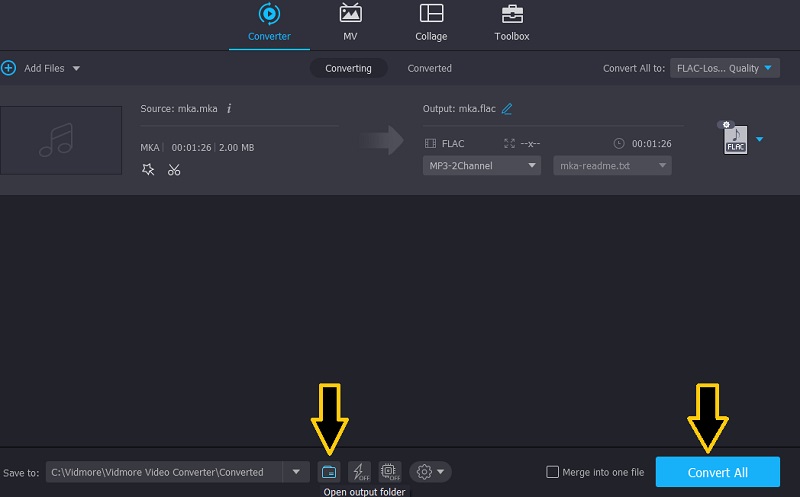Click the scissors cut icon
This screenshot has width=800, height=497.
pyautogui.click(x=174, y=170)
